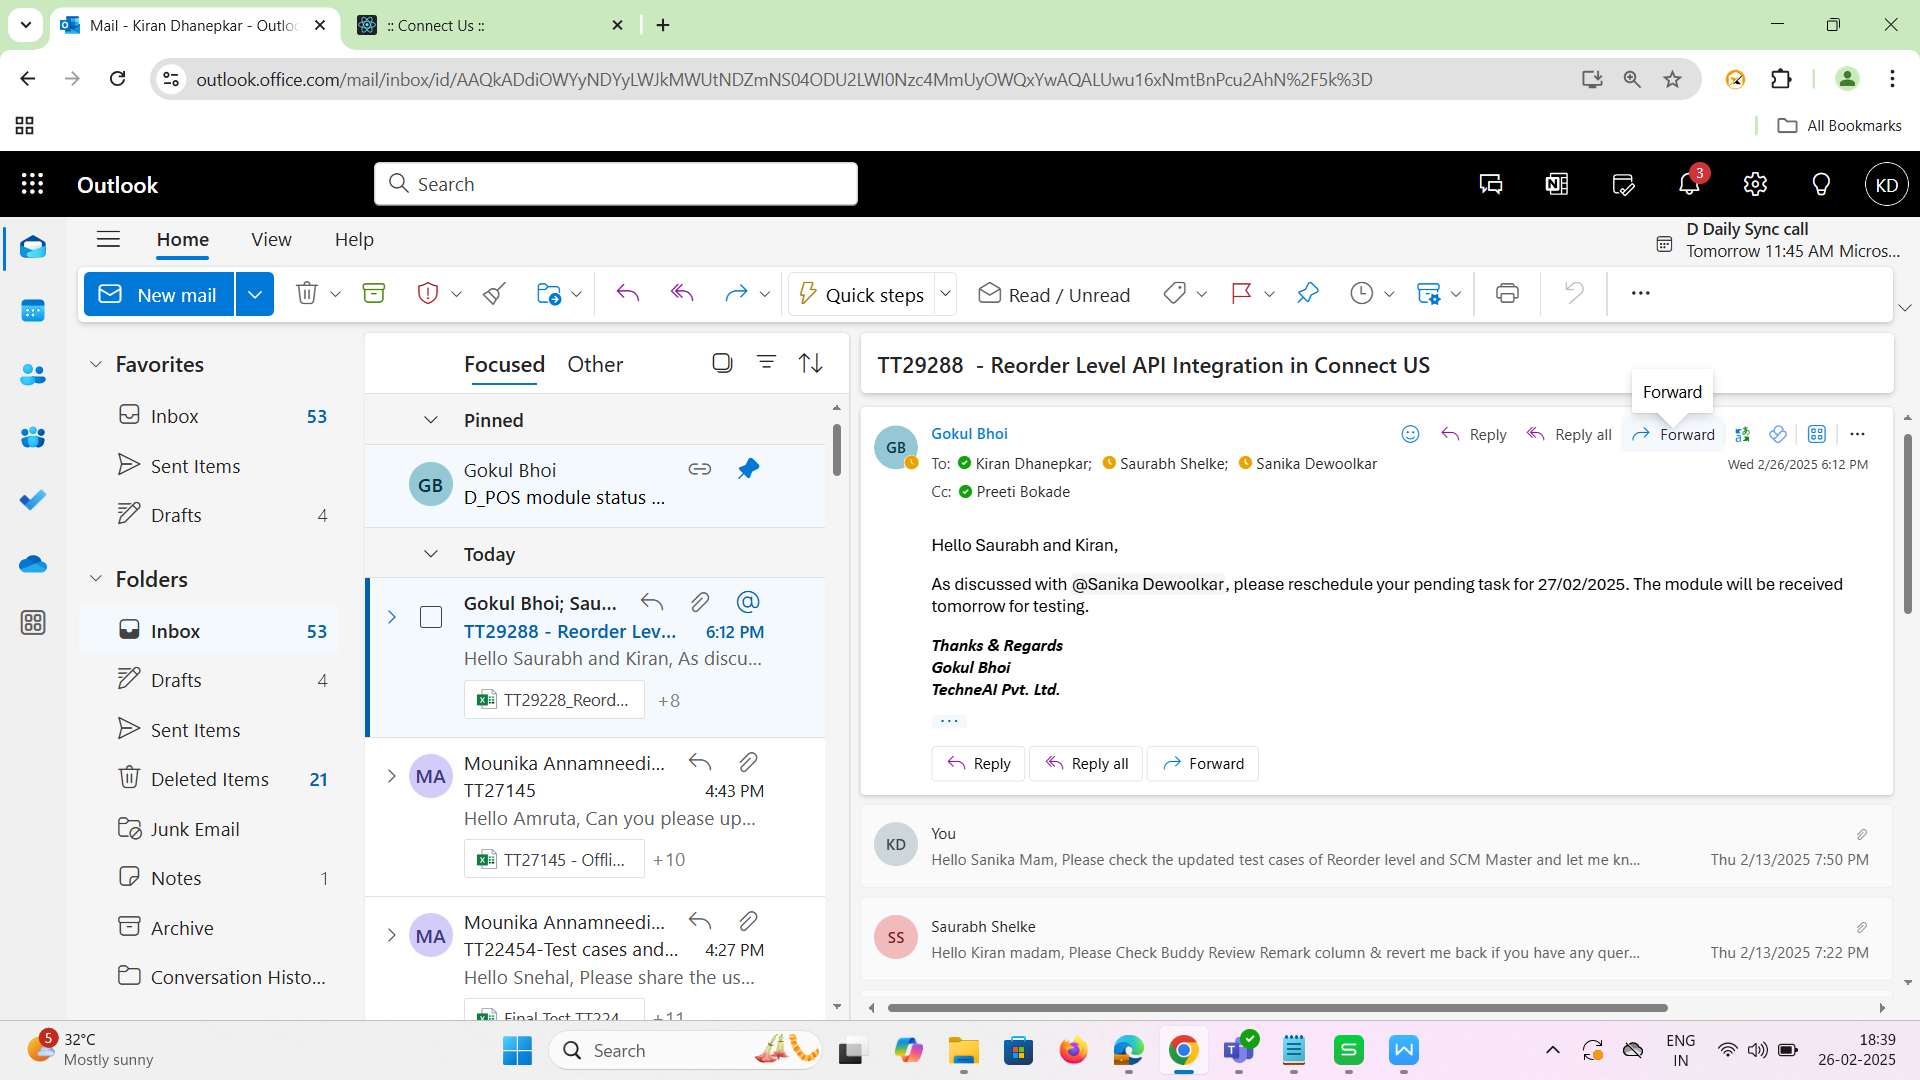Click the emoji reaction smiley on message
The height and width of the screenshot is (1080, 1920).
(1410, 434)
